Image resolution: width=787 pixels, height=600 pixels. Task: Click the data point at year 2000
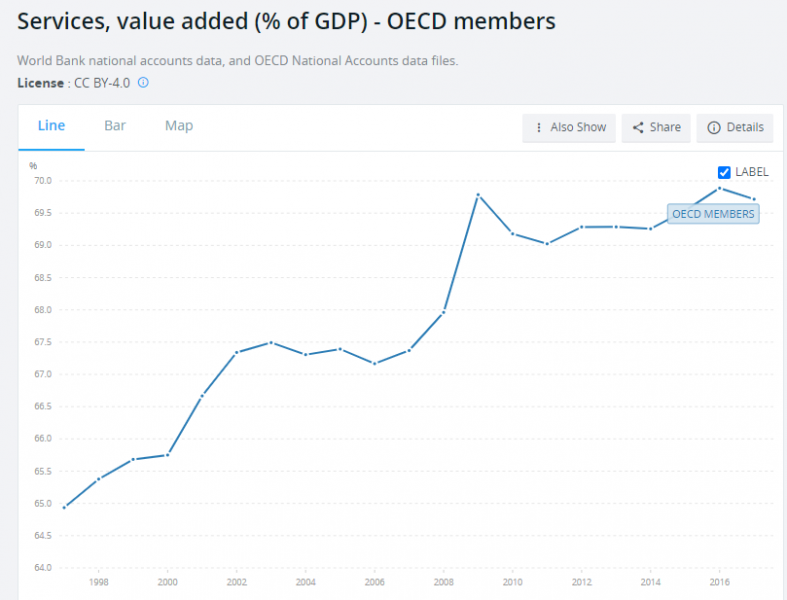pos(167,455)
